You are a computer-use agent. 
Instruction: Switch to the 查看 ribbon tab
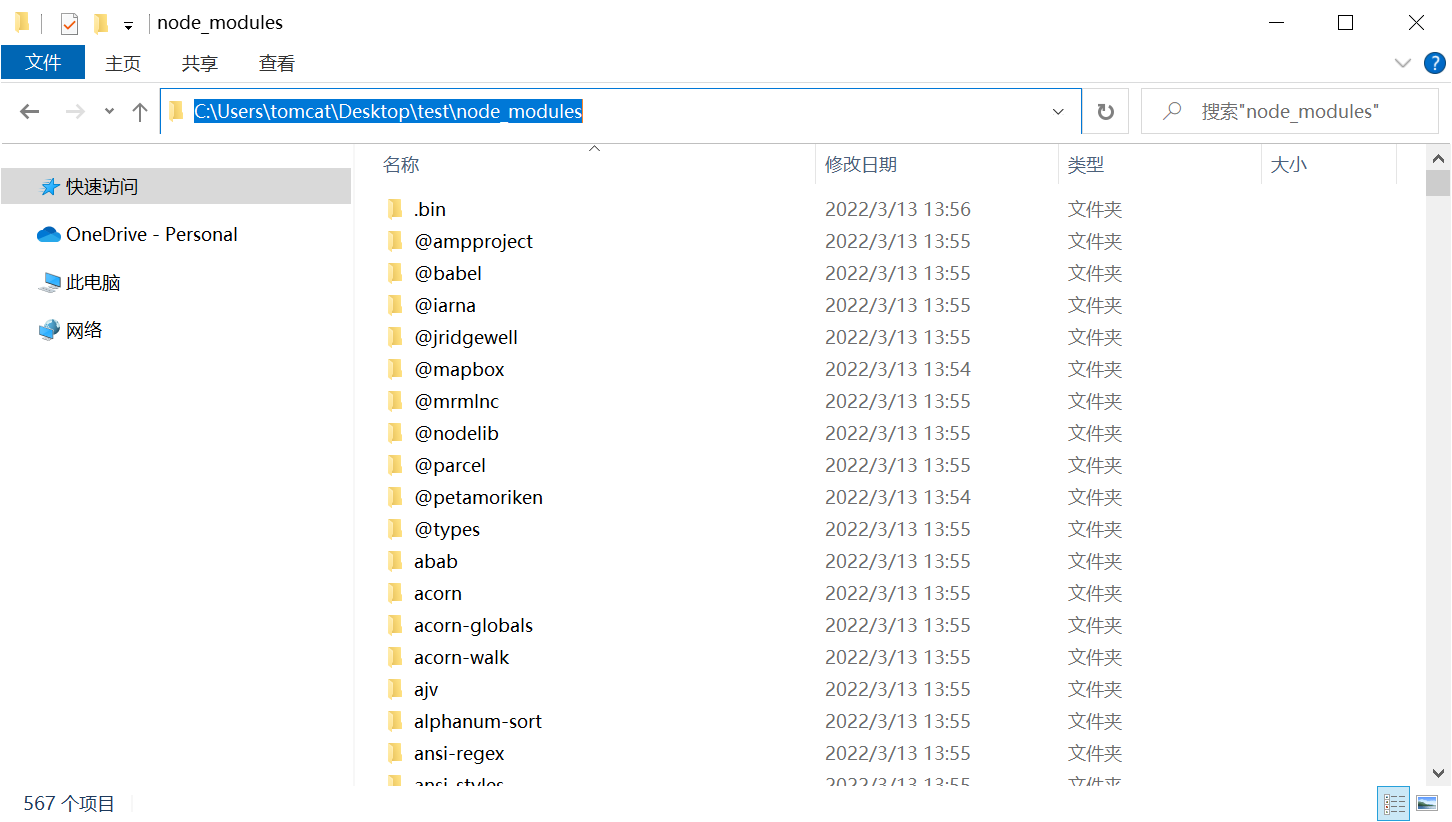(277, 63)
